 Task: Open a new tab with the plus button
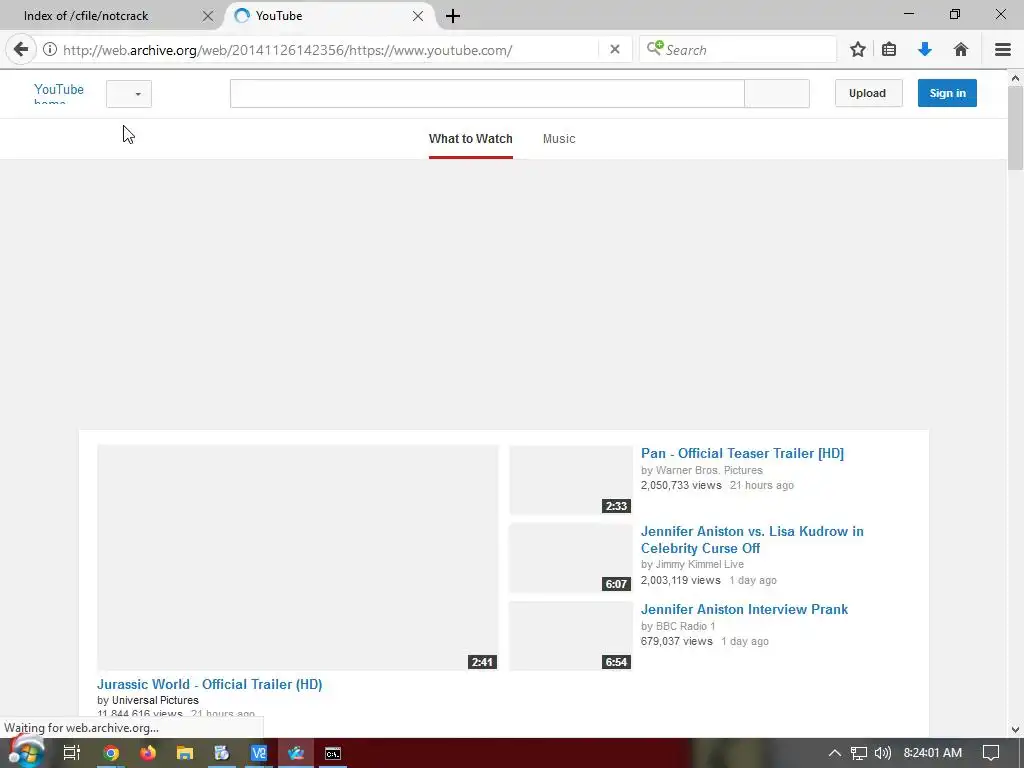pos(453,16)
